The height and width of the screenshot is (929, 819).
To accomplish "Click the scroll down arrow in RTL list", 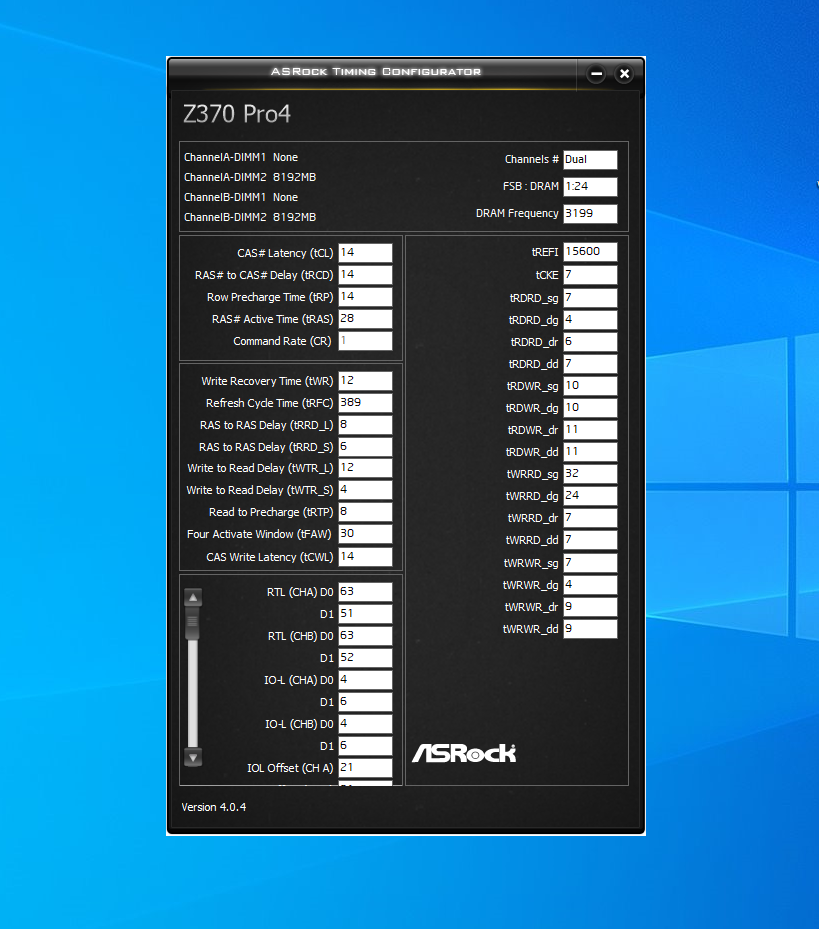I will [x=193, y=757].
